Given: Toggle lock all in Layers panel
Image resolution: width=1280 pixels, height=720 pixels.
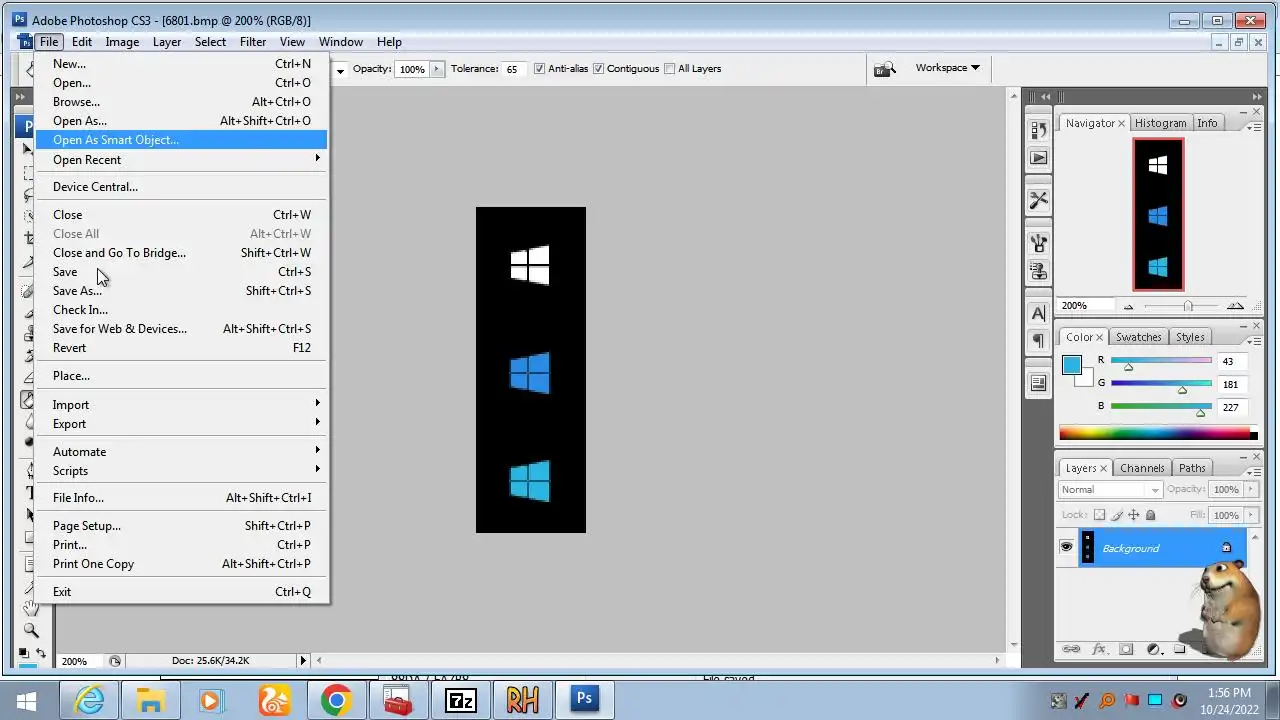Looking at the screenshot, I should pyautogui.click(x=1150, y=515).
